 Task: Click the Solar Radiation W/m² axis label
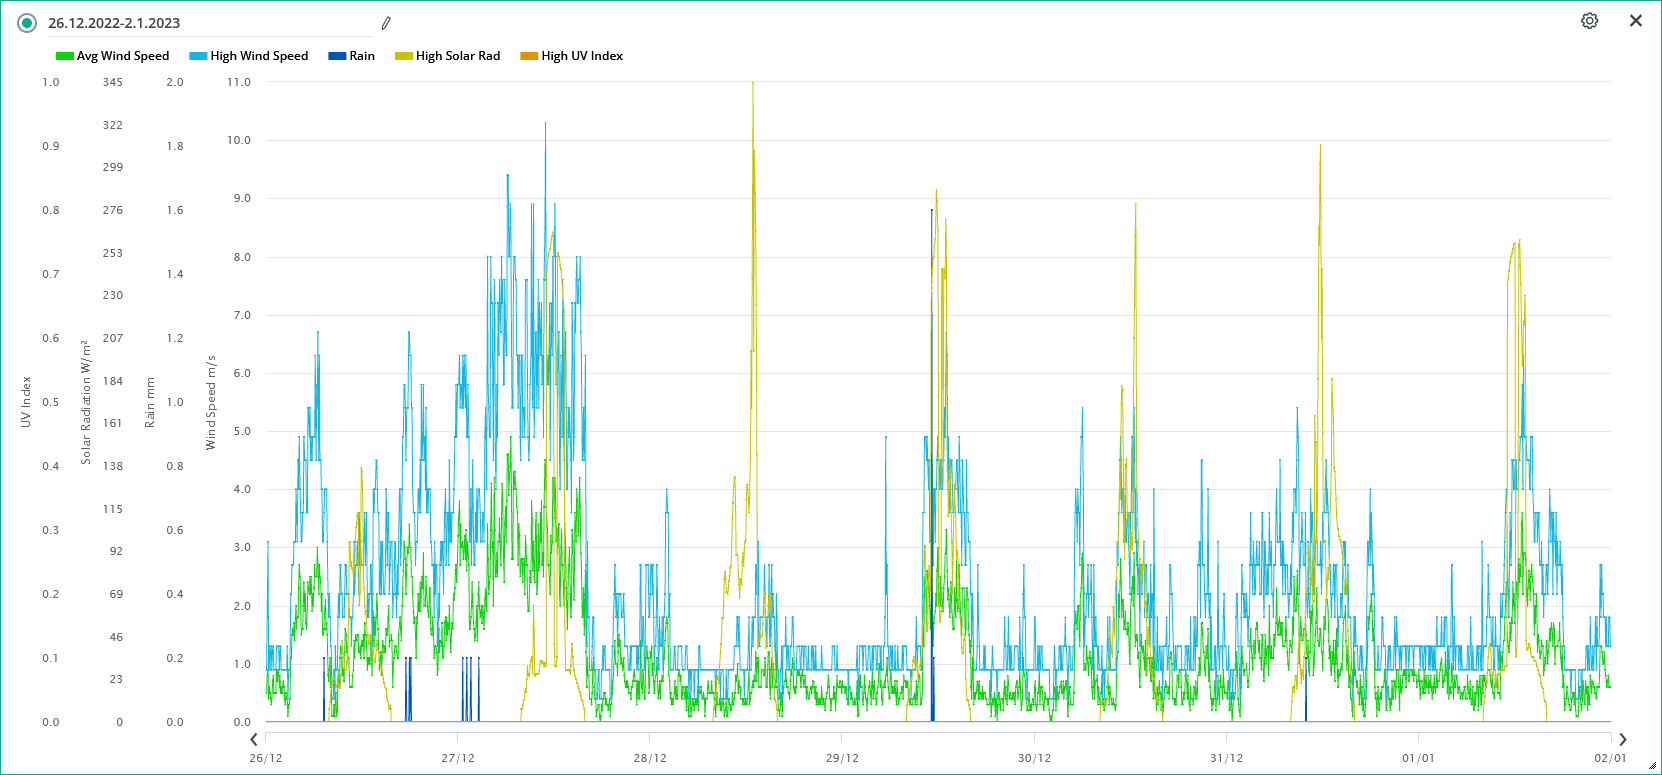[x=86, y=402]
